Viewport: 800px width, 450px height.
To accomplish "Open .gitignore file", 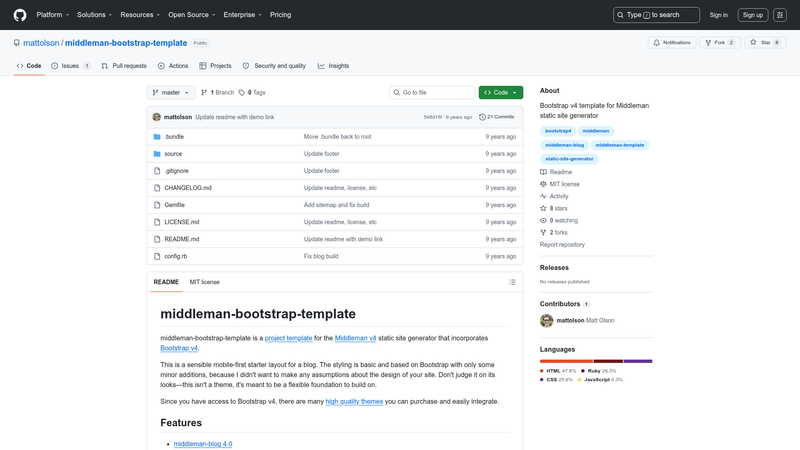I will pyautogui.click(x=177, y=171).
